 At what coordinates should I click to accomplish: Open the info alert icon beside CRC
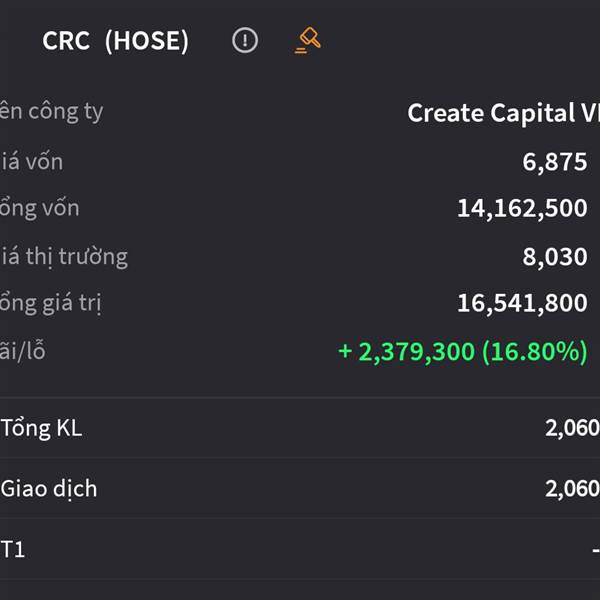(245, 40)
